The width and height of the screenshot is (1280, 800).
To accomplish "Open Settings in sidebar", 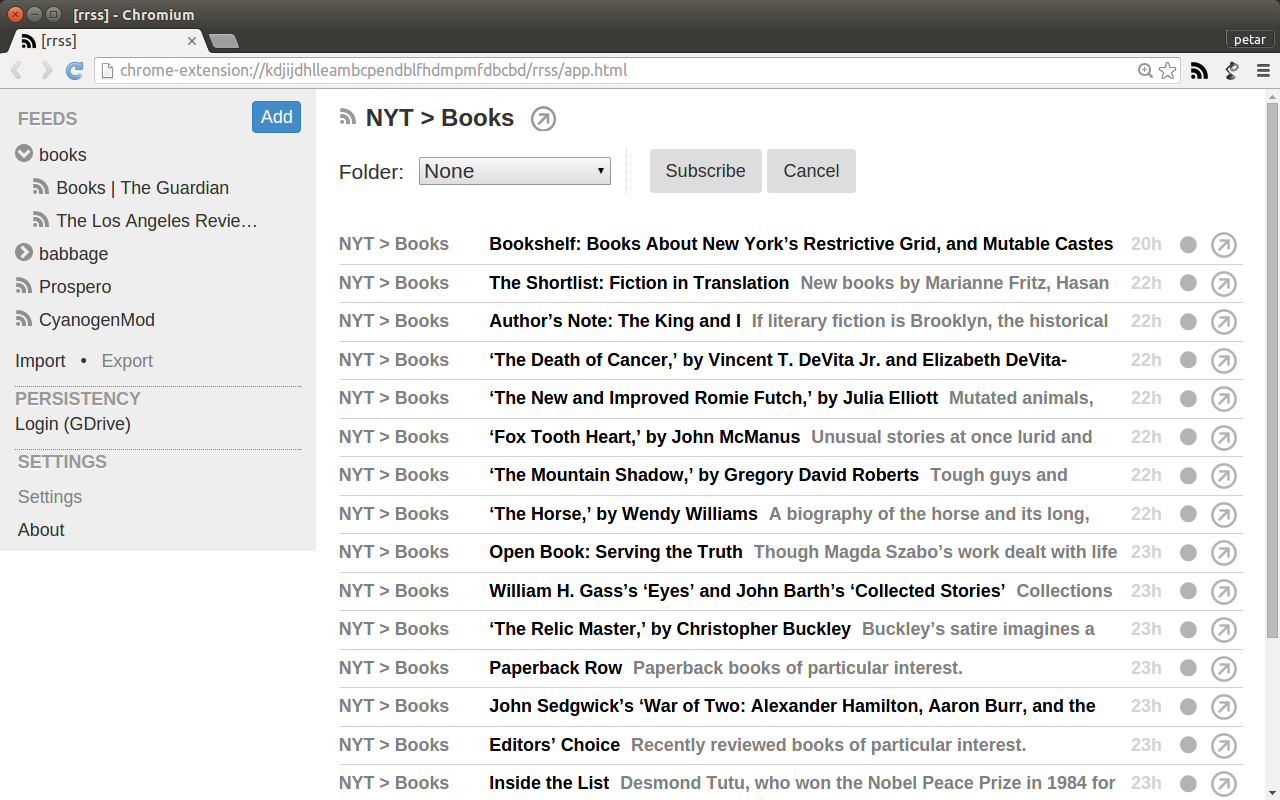I will click(x=50, y=497).
